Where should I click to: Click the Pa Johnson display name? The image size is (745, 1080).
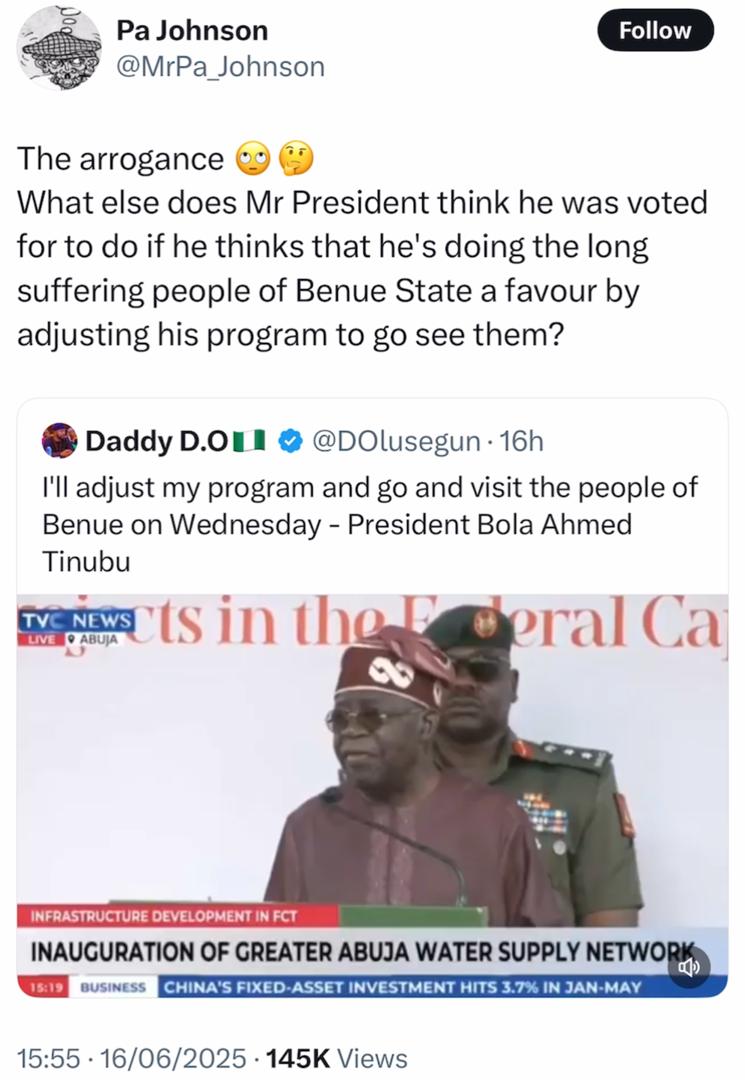pos(192,30)
